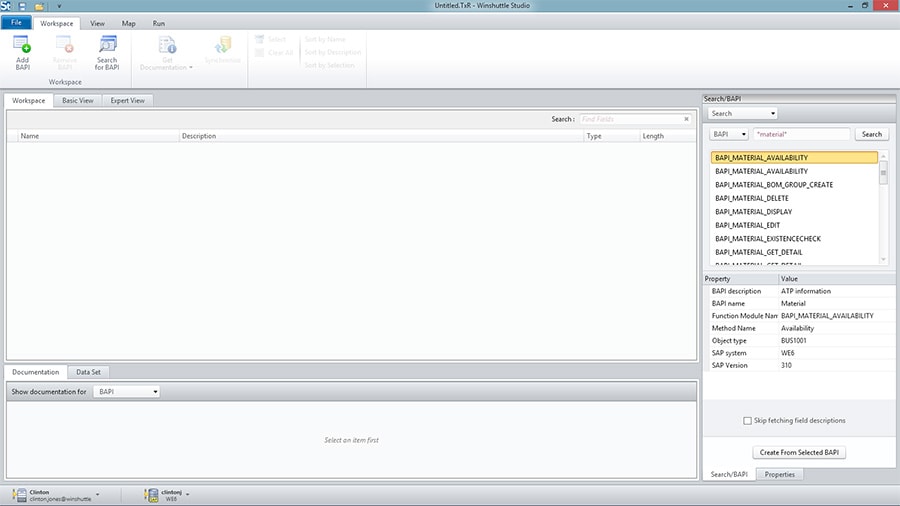This screenshot has height=506, width=900.
Task: Click the Synchronize ribbon icon
Action: (x=223, y=45)
